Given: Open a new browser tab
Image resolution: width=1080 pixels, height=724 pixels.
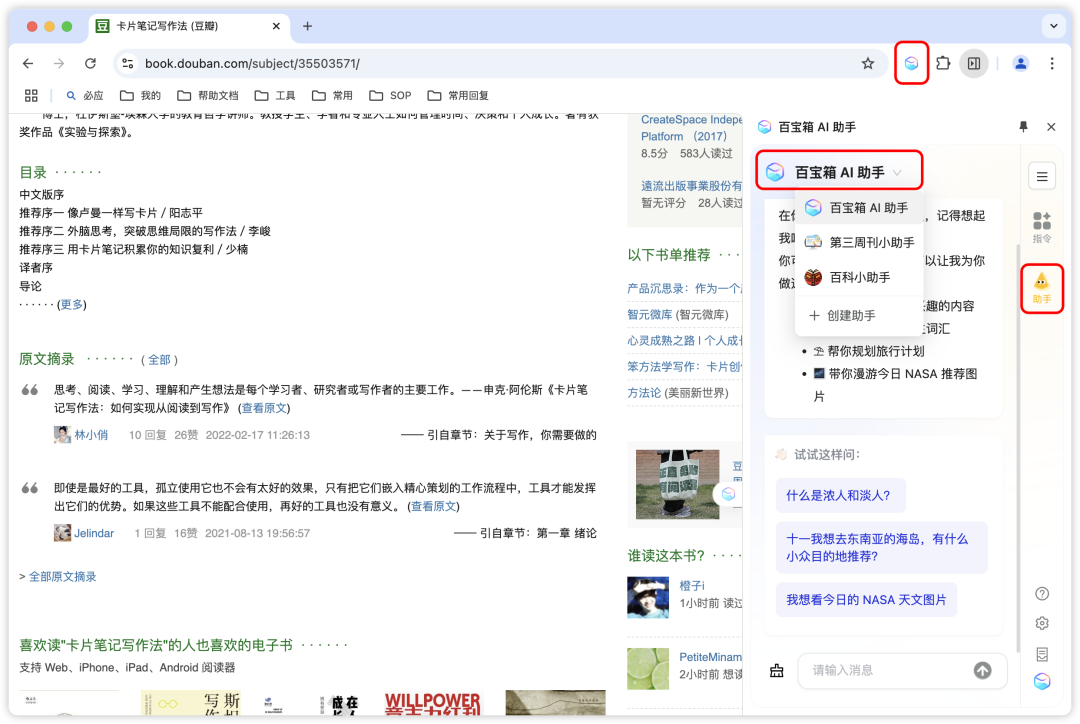Looking at the screenshot, I should point(307,26).
